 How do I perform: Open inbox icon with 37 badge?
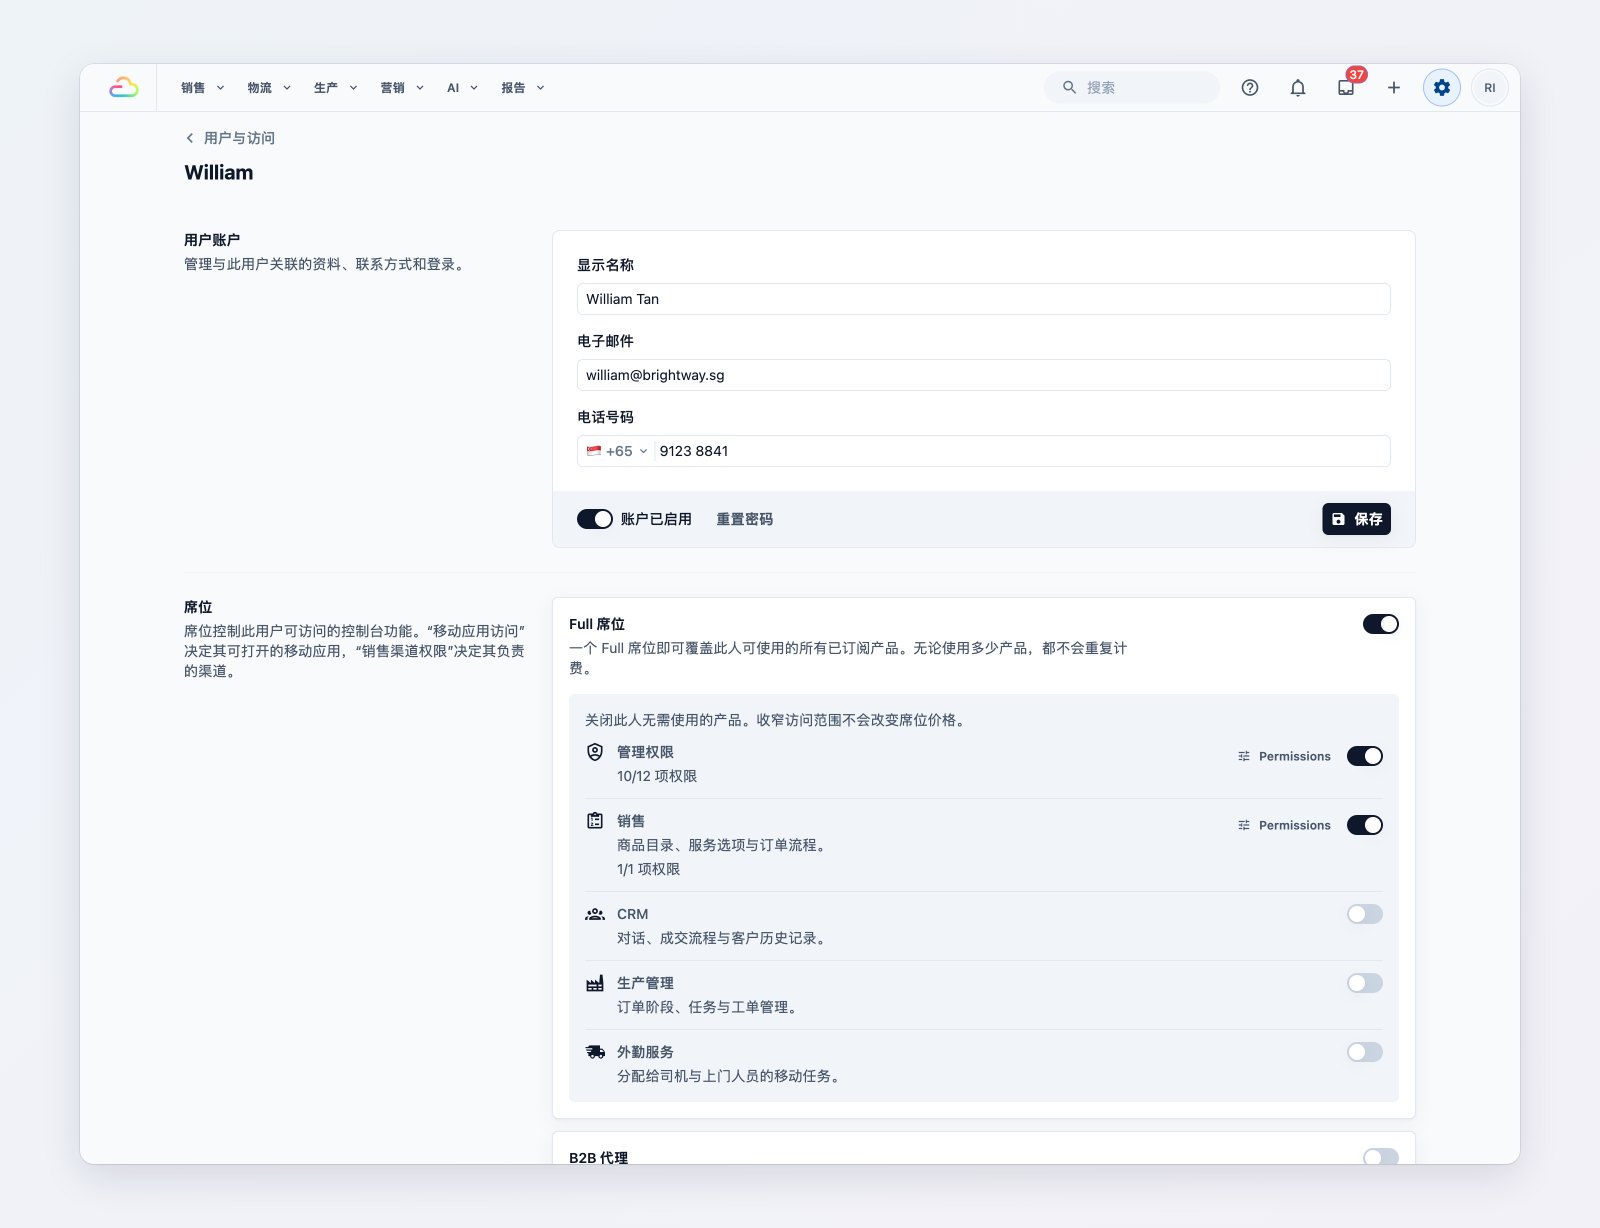pos(1346,88)
